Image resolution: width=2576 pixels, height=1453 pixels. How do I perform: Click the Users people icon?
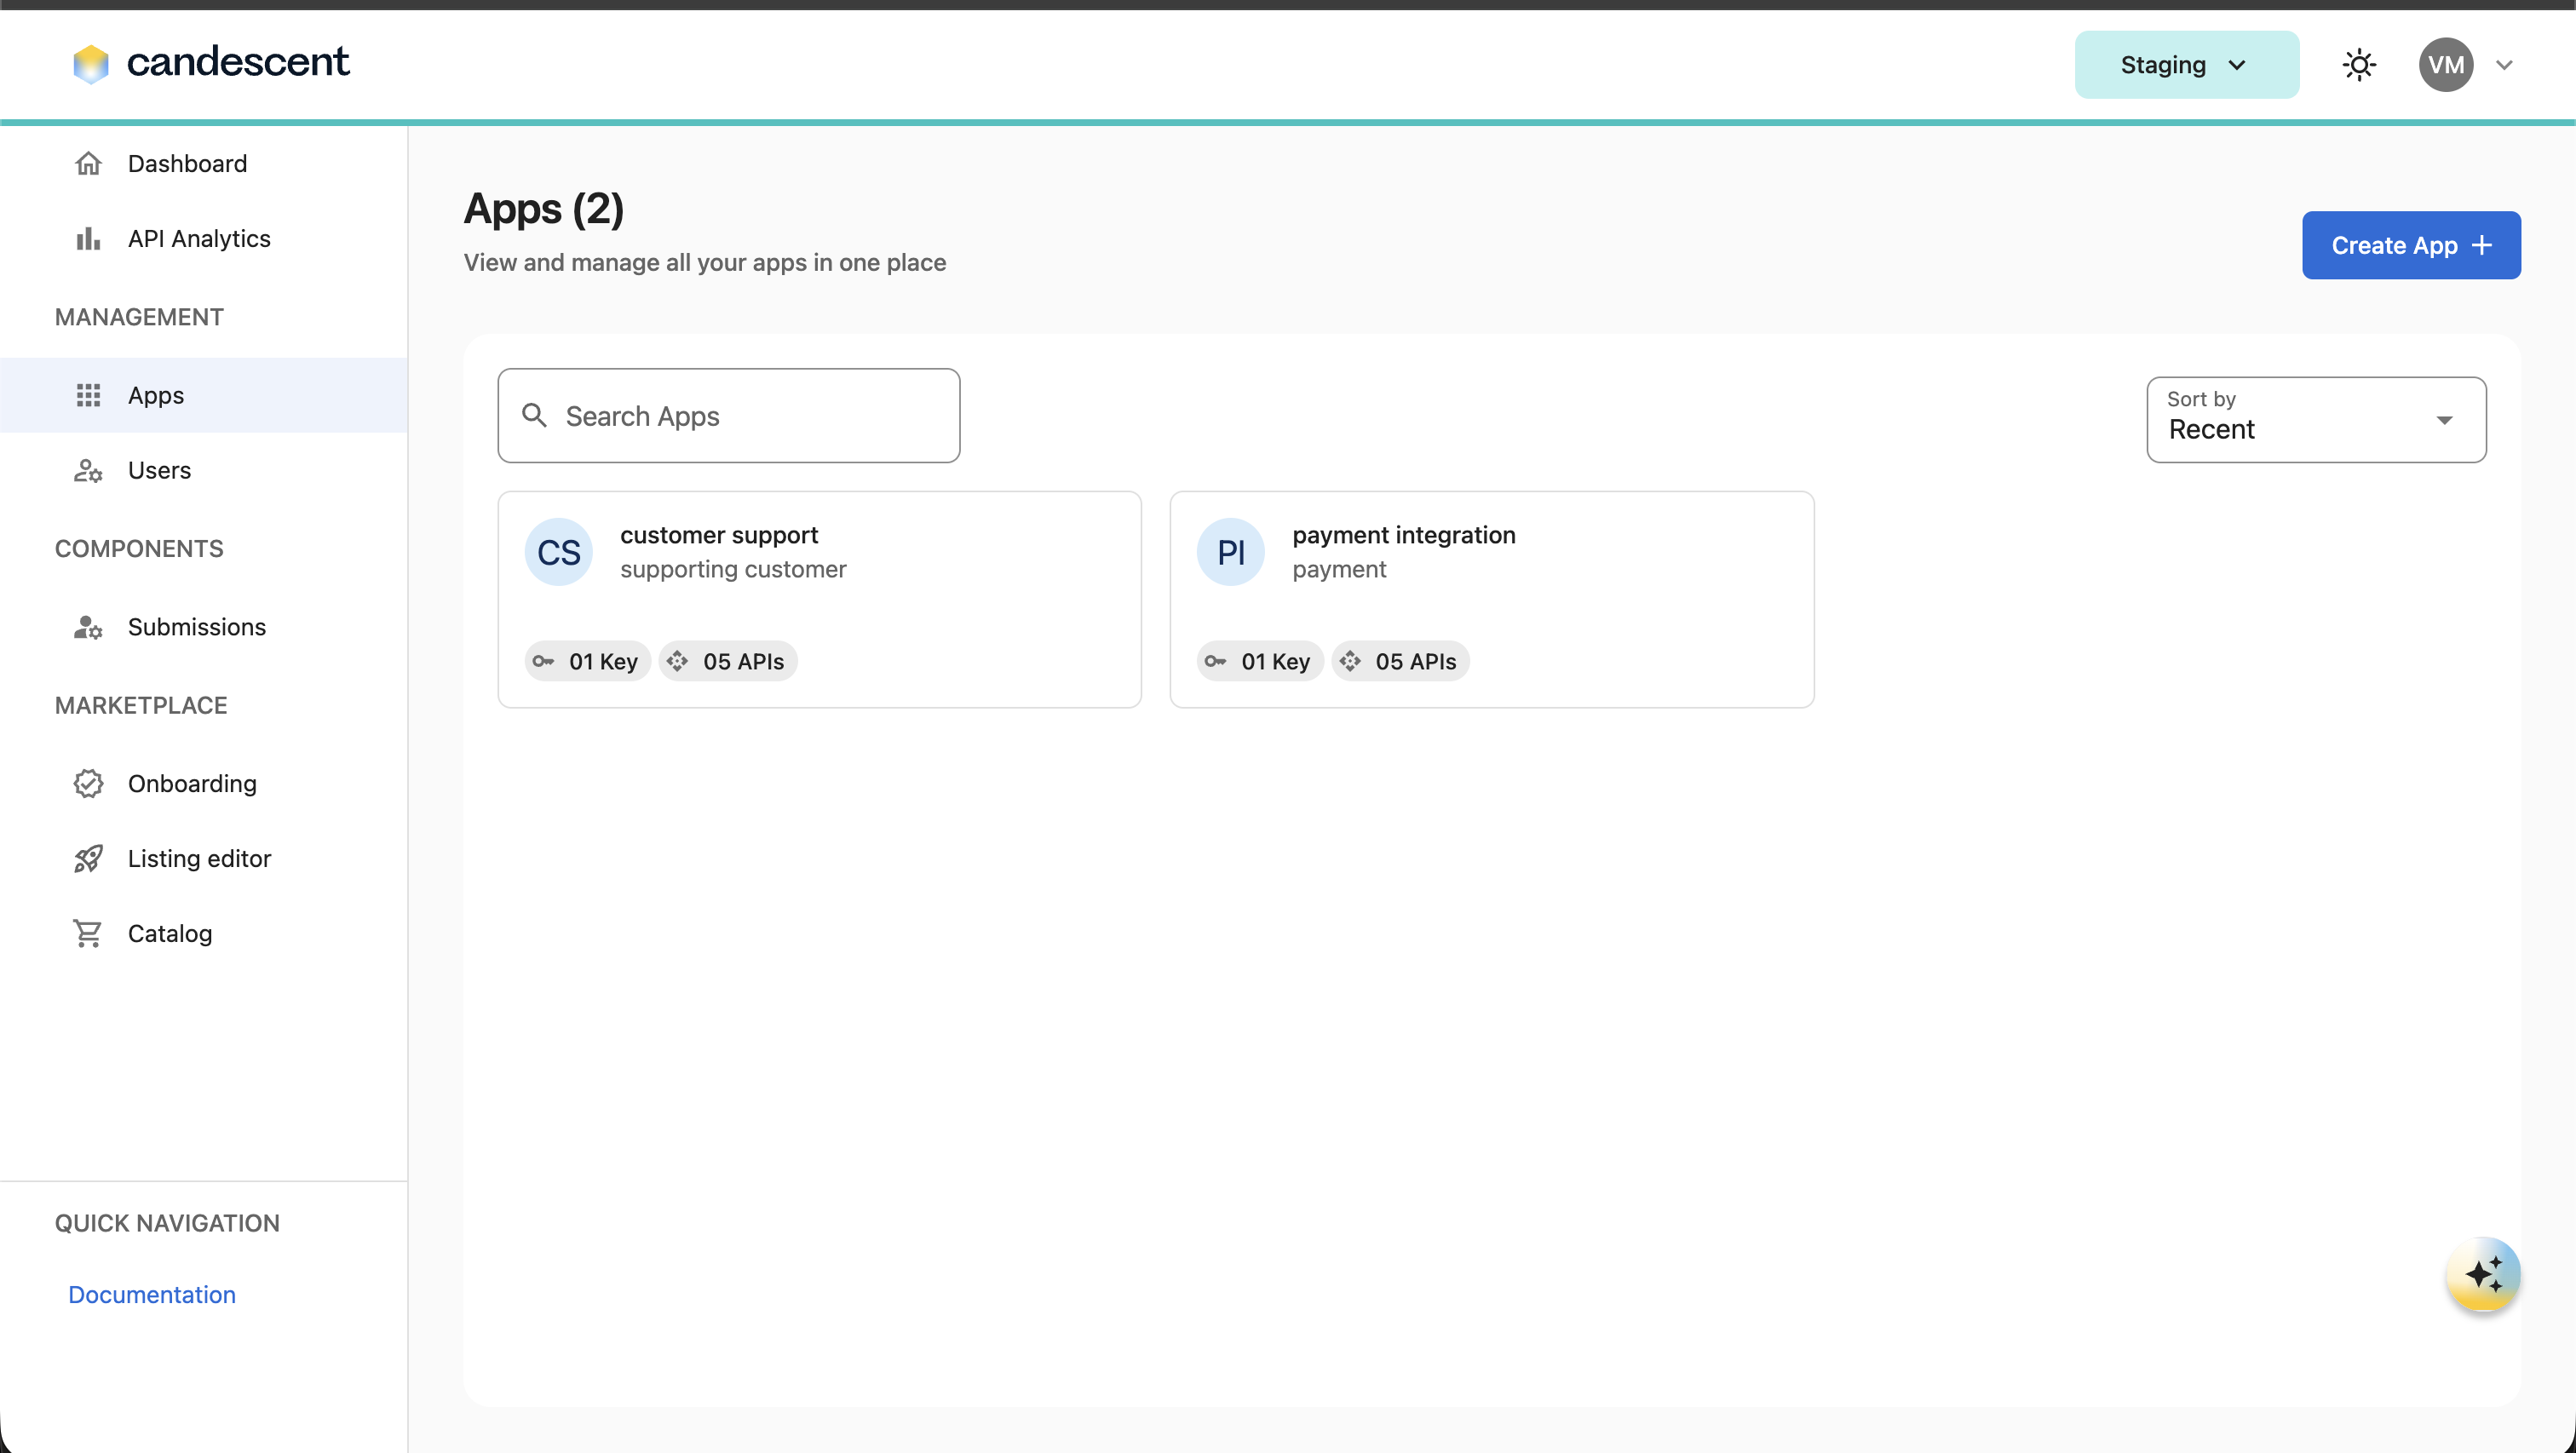coord(88,470)
